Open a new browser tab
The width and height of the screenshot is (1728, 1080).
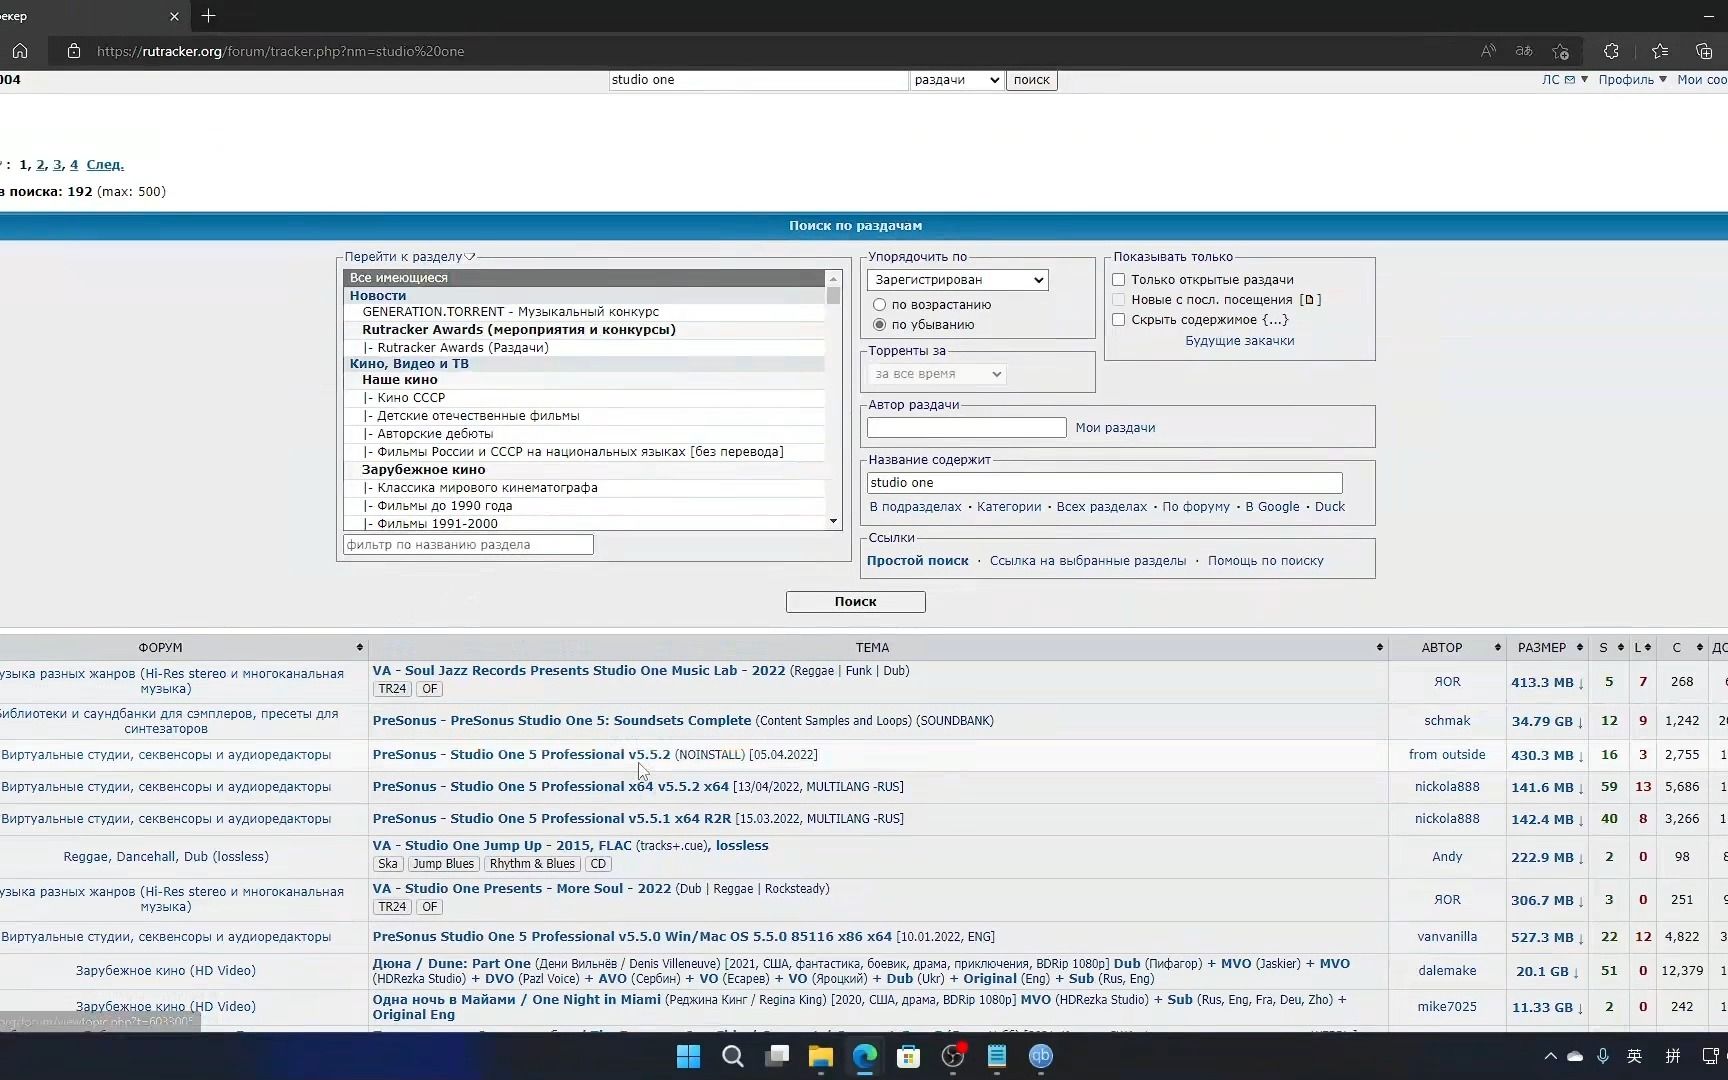(x=208, y=16)
